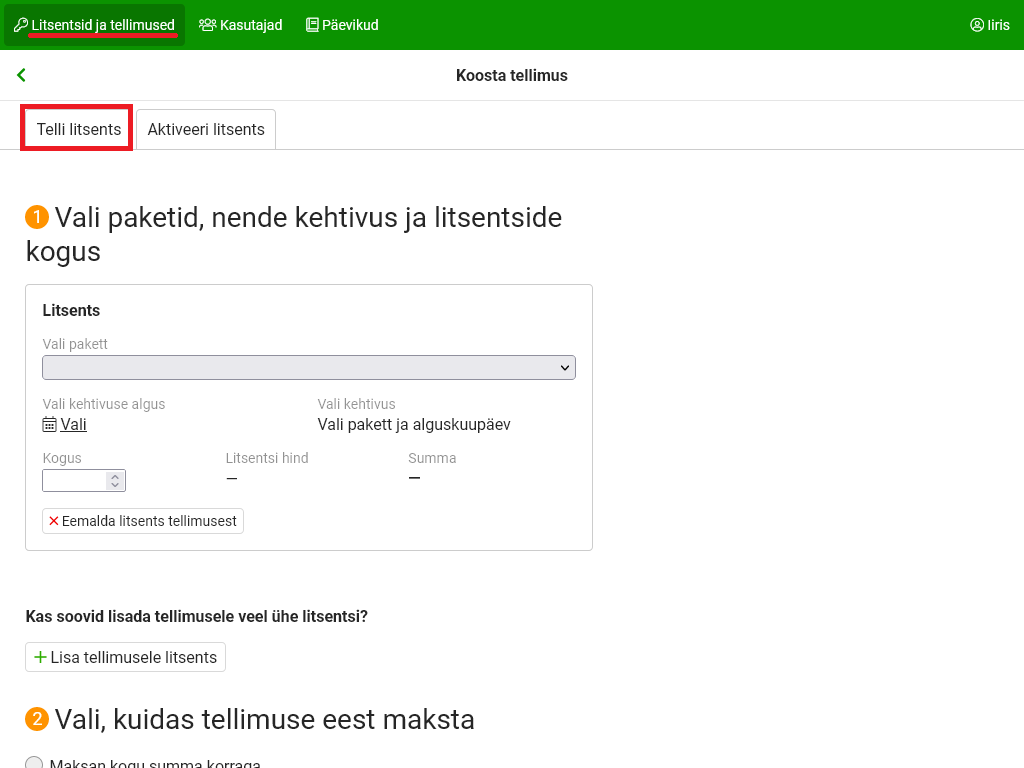Increase Kogus using the up arrow
The width and height of the screenshot is (1024, 768).
point(115,476)
